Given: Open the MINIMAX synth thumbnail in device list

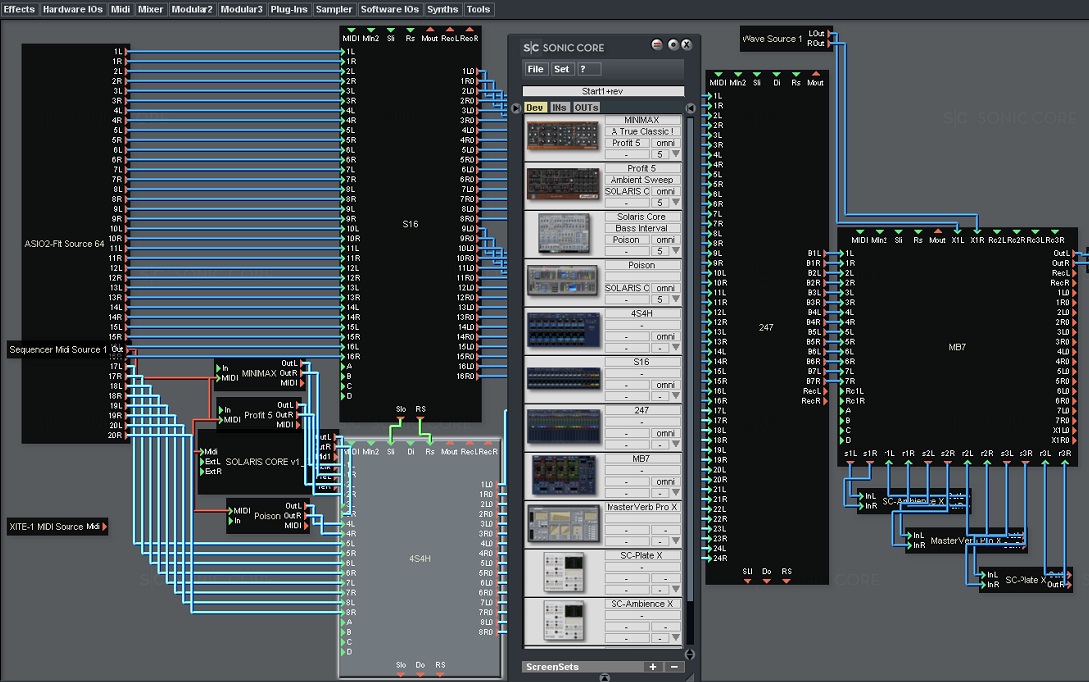Looking at the screenshot, I should pos(563,136).
